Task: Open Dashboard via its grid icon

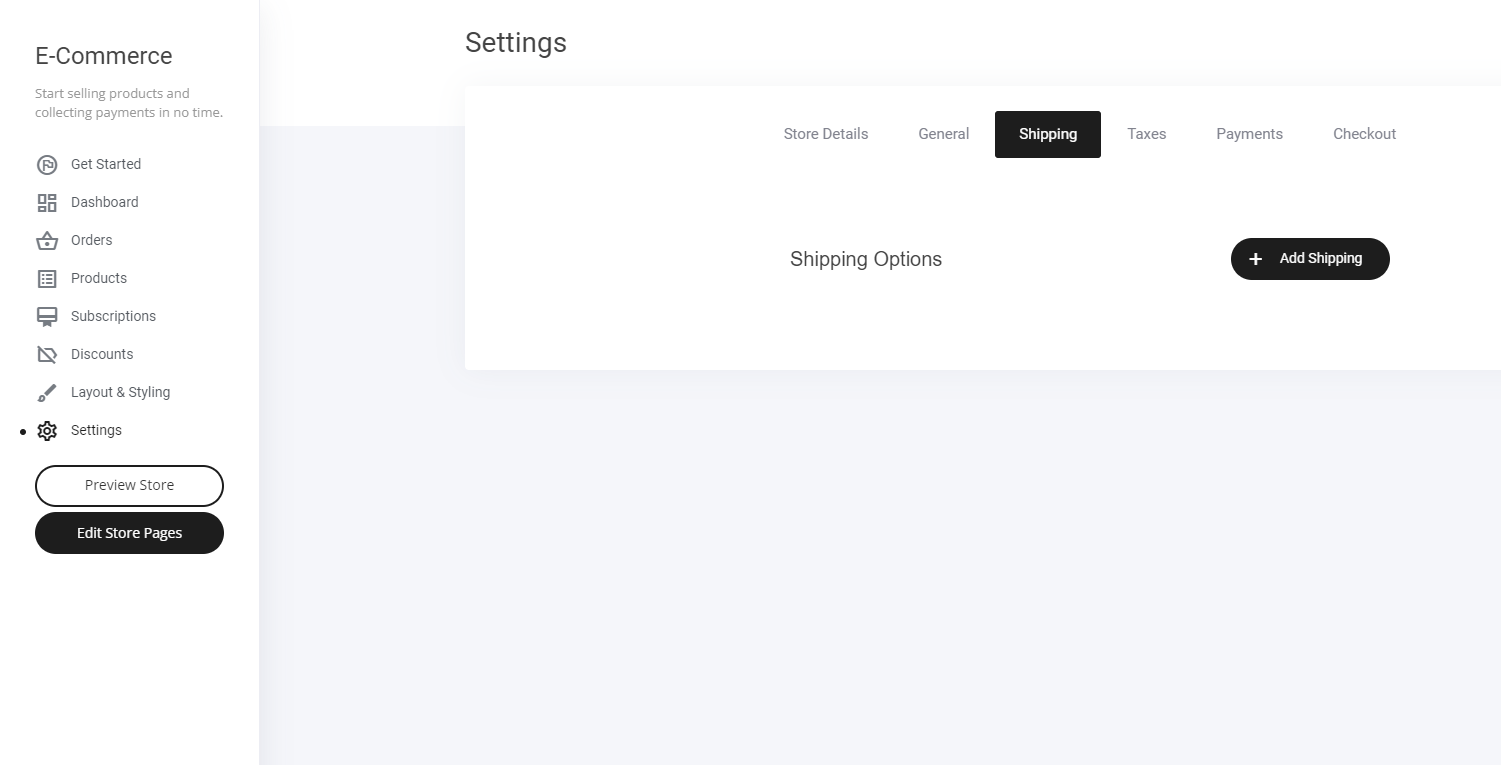Action: click(x=47, y=203)
